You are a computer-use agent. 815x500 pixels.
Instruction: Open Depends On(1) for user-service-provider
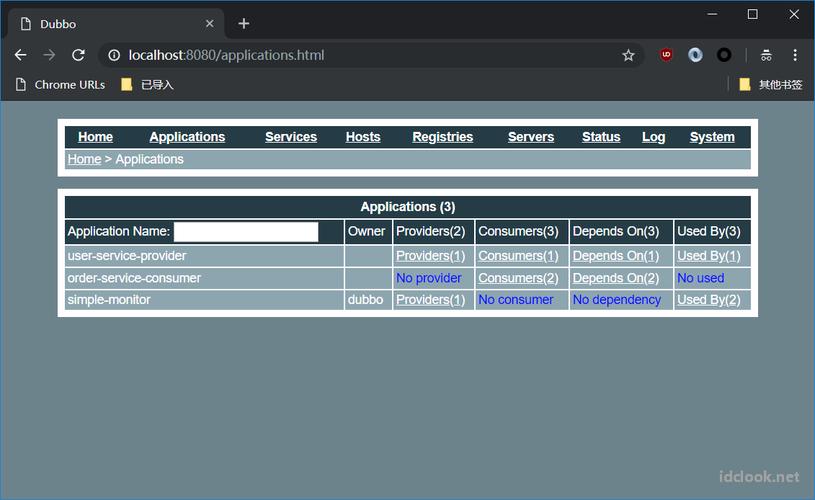615,256
